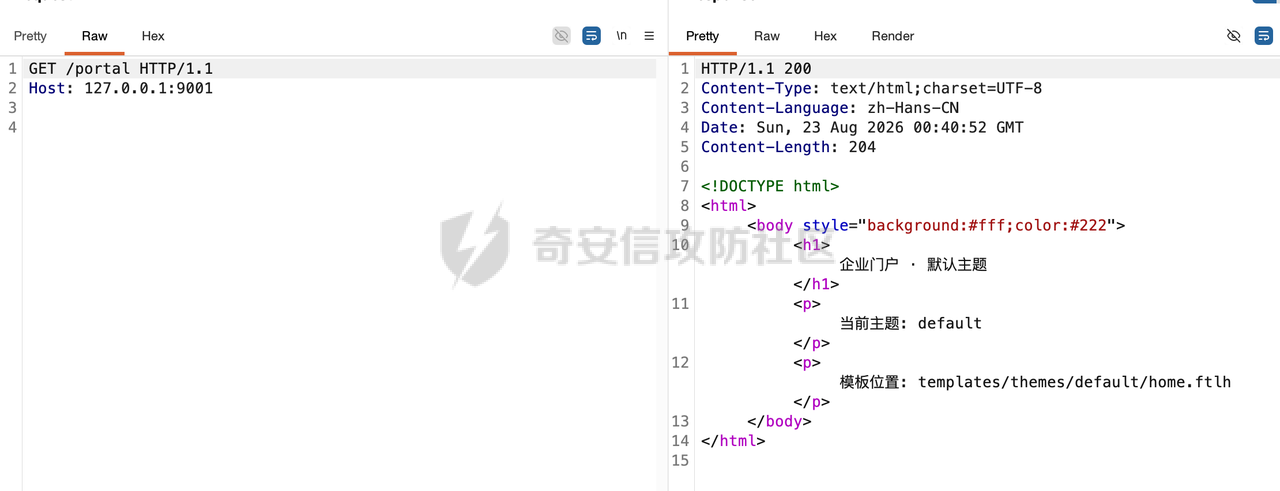Switch response view to Raw tab
Screen dimensions: 1280x491
point(767,36)
